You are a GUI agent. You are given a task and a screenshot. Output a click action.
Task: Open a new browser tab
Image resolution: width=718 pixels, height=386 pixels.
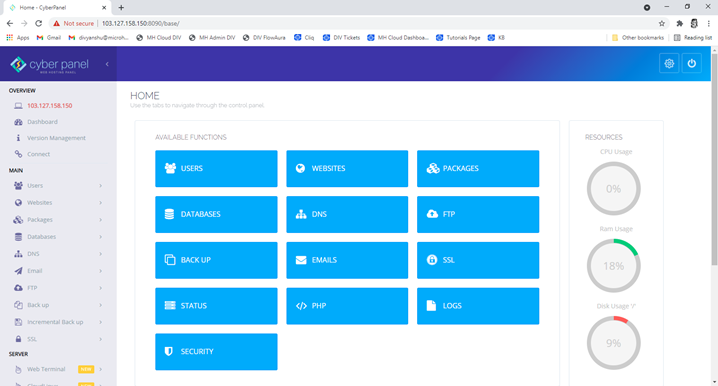(x=121, y=7)
